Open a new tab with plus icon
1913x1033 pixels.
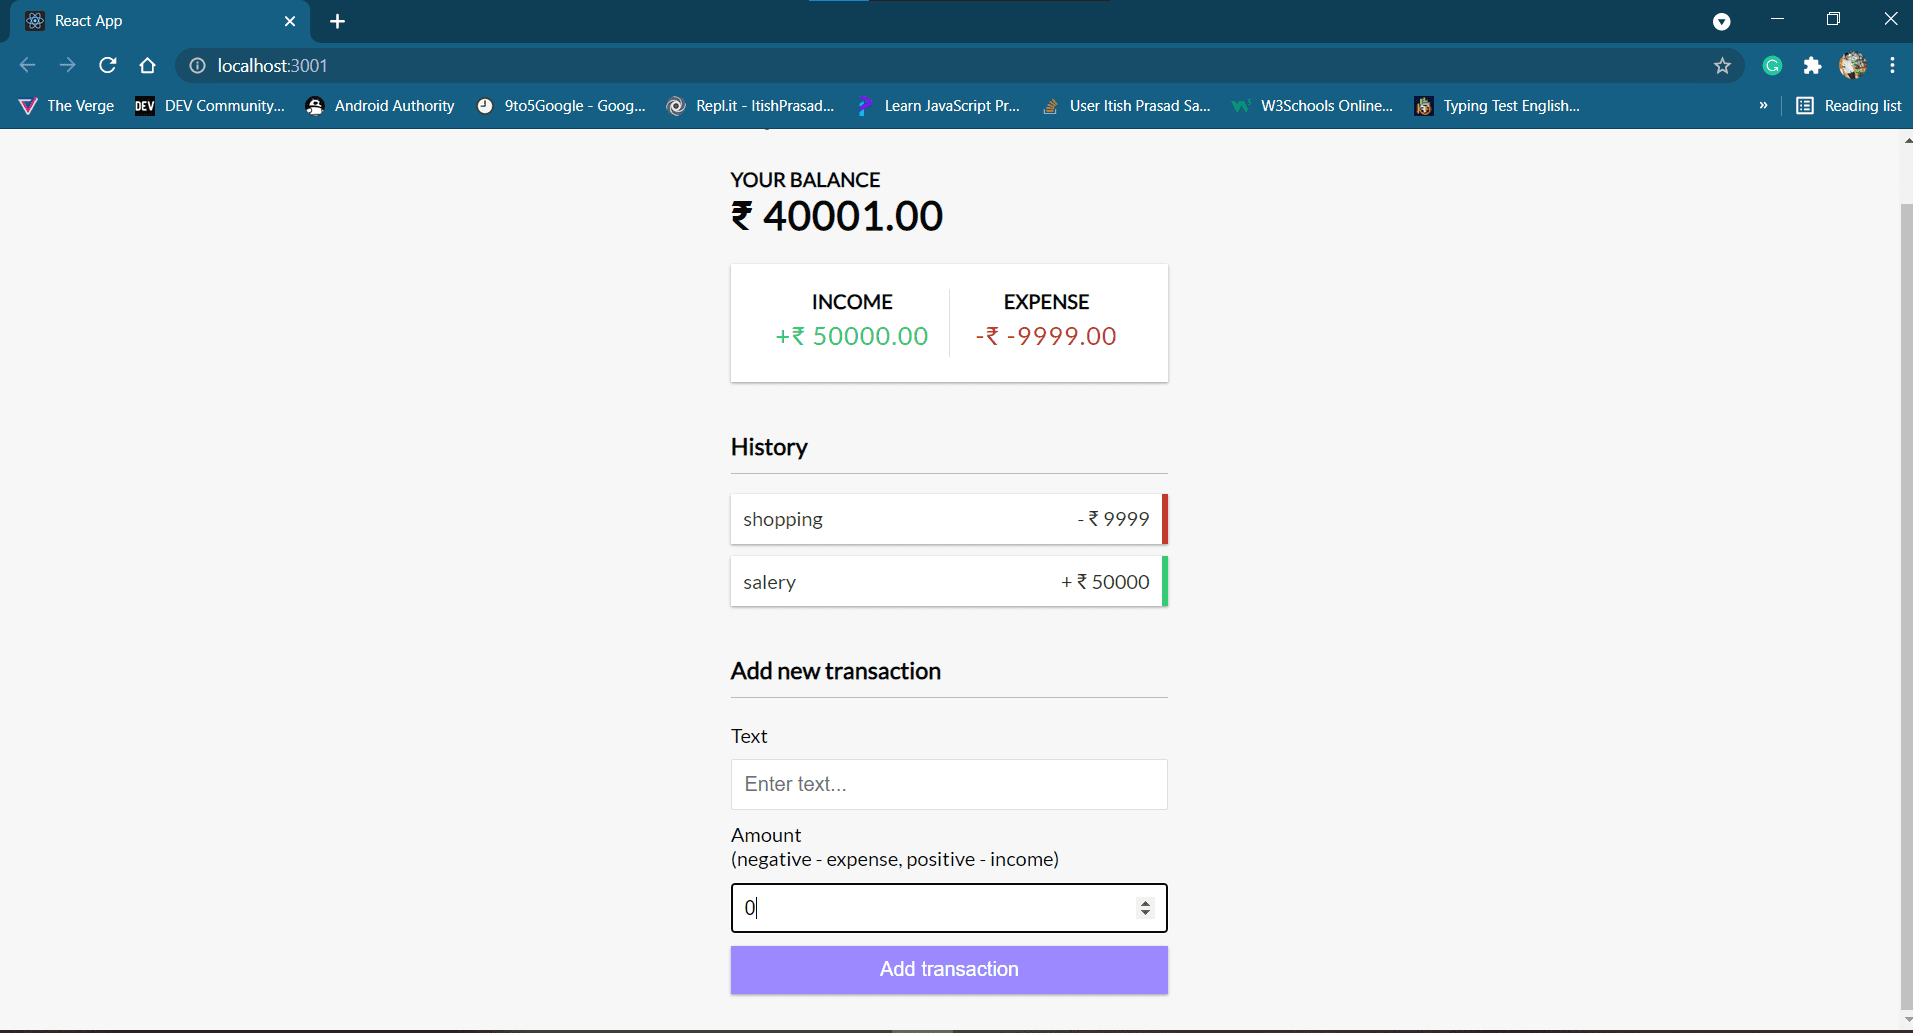(x=337, y=21)
